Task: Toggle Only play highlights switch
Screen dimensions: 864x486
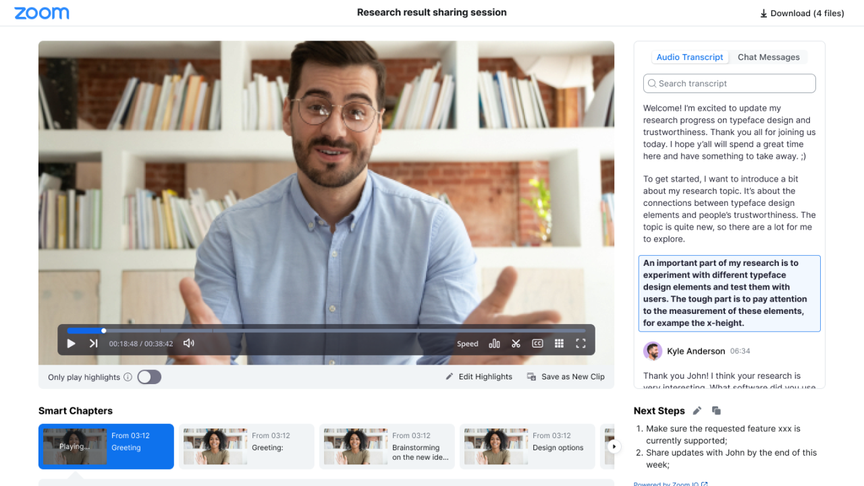Action: (149, 377)
